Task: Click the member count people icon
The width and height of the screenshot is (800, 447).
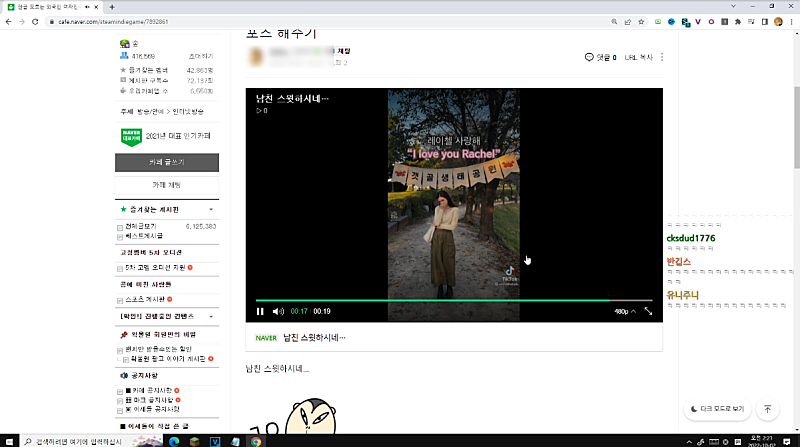Action: click(x=124, y=56)
